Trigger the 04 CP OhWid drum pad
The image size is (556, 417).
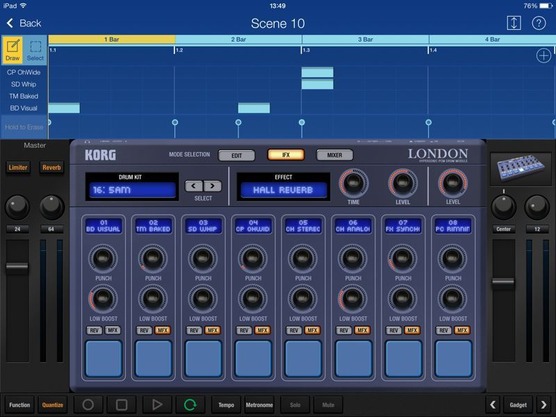tap(253, 358)
